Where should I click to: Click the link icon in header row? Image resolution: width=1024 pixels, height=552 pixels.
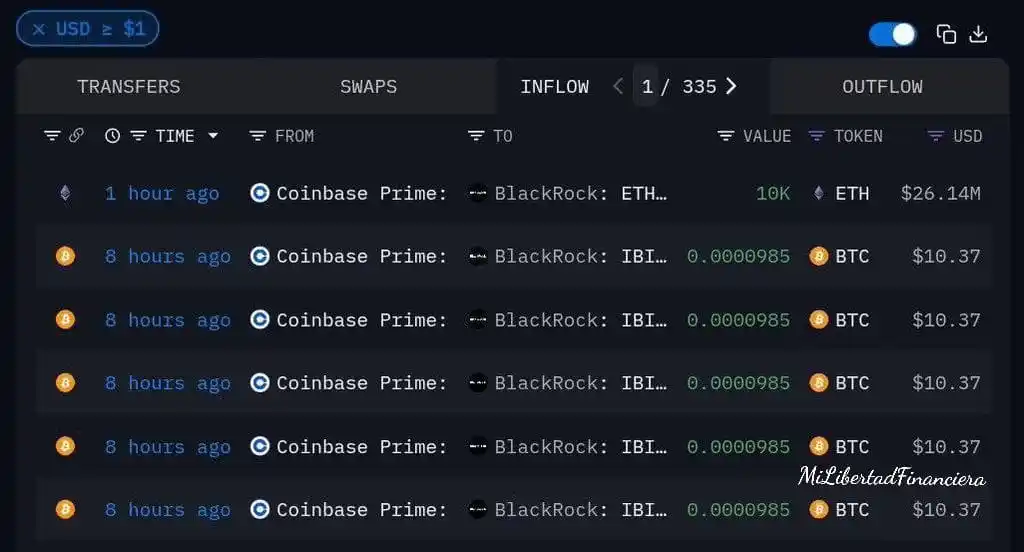pyautogui.click(x=76, y=135)
